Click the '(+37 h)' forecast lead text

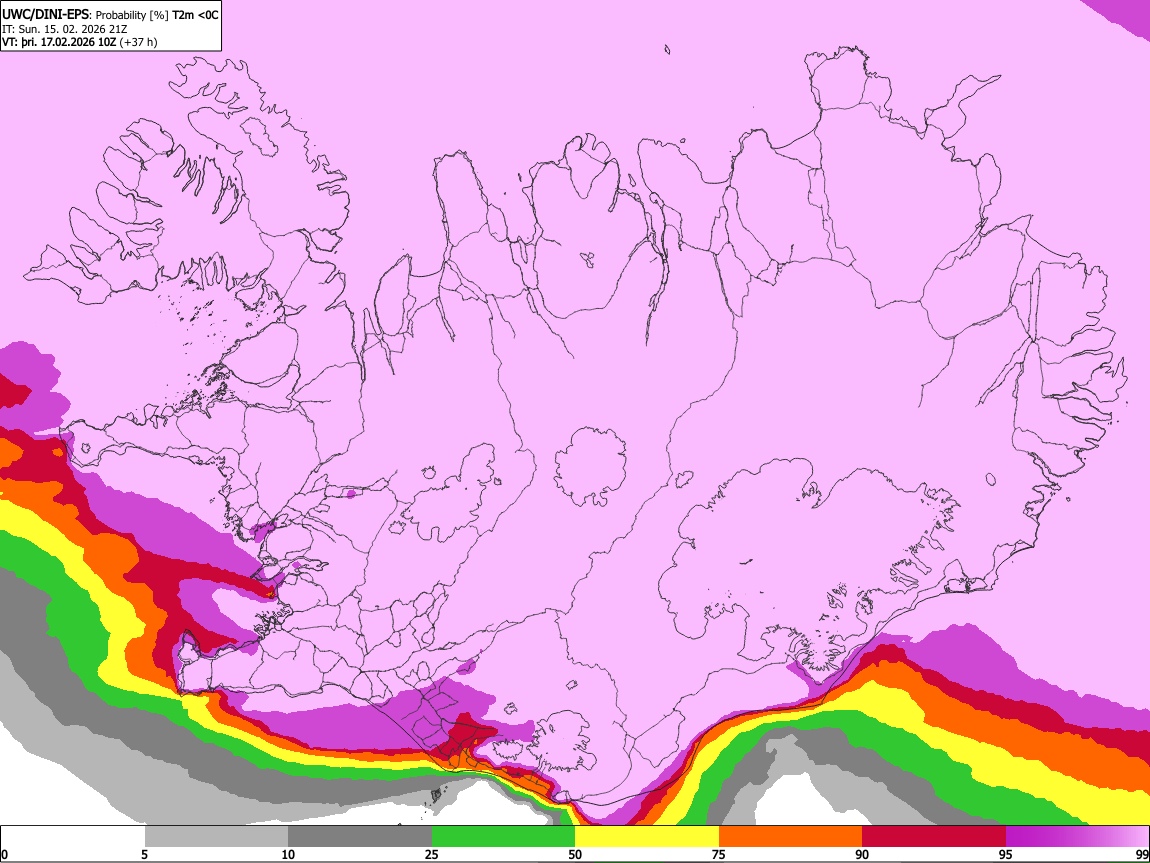138,42
